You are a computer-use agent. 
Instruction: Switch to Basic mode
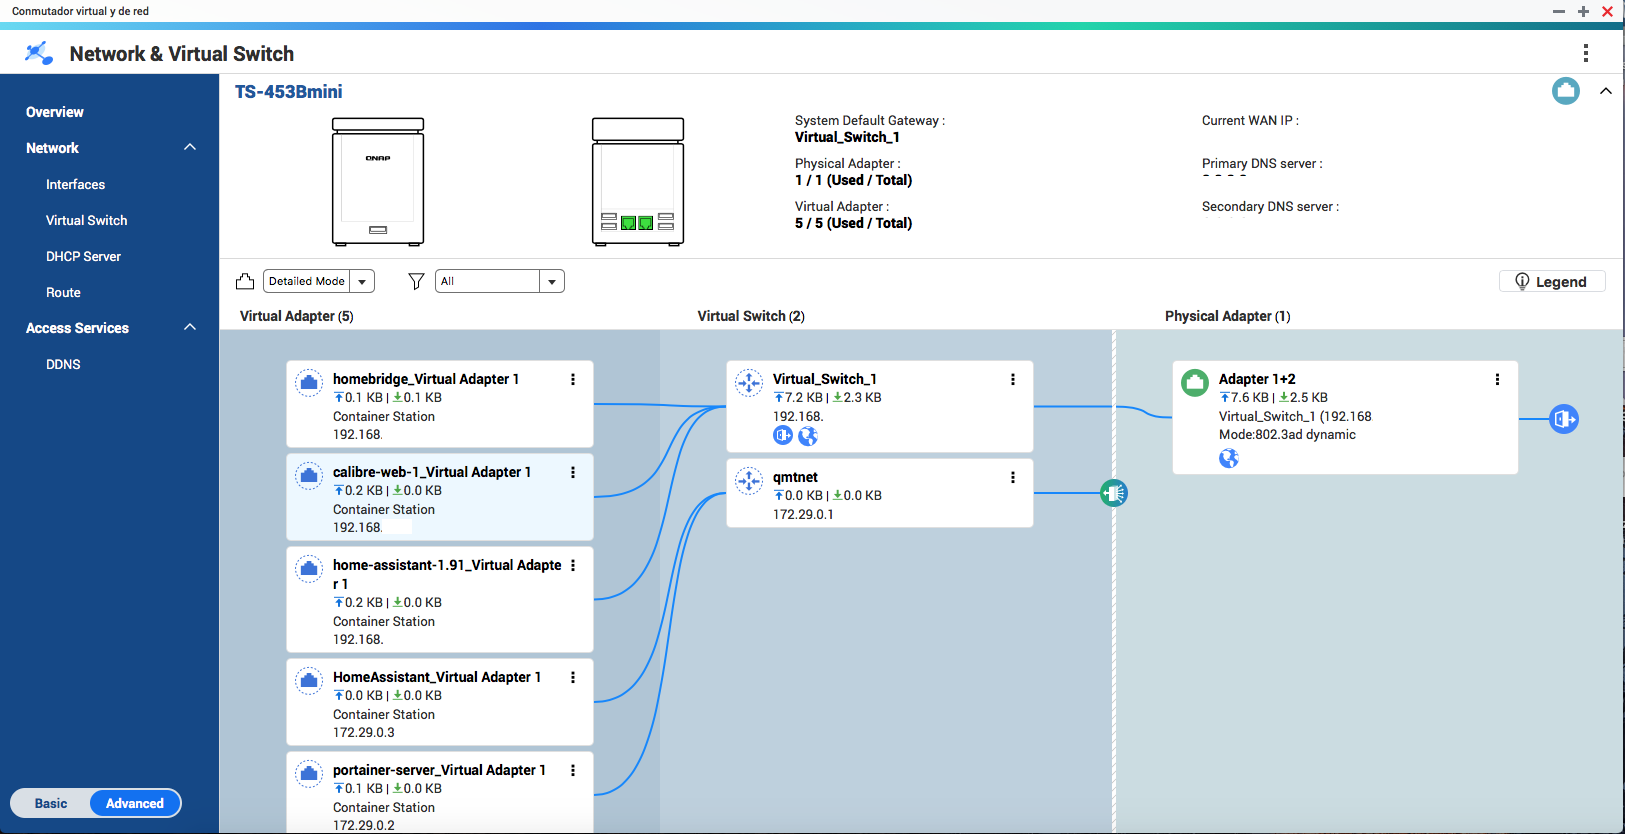51,803
